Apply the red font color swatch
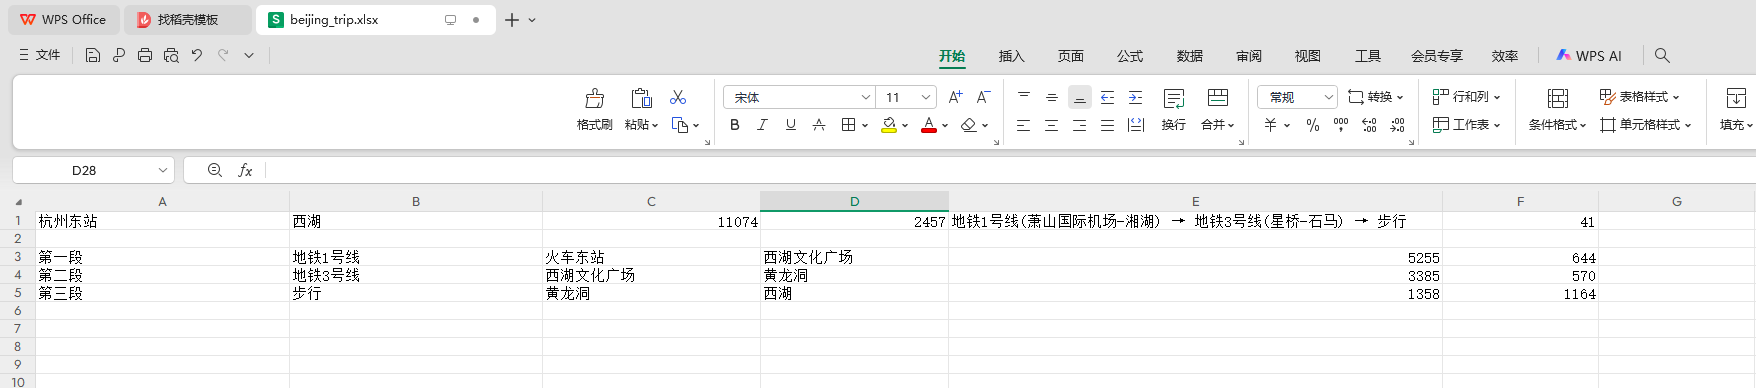The image size is (1756, 388). point(929,126)
